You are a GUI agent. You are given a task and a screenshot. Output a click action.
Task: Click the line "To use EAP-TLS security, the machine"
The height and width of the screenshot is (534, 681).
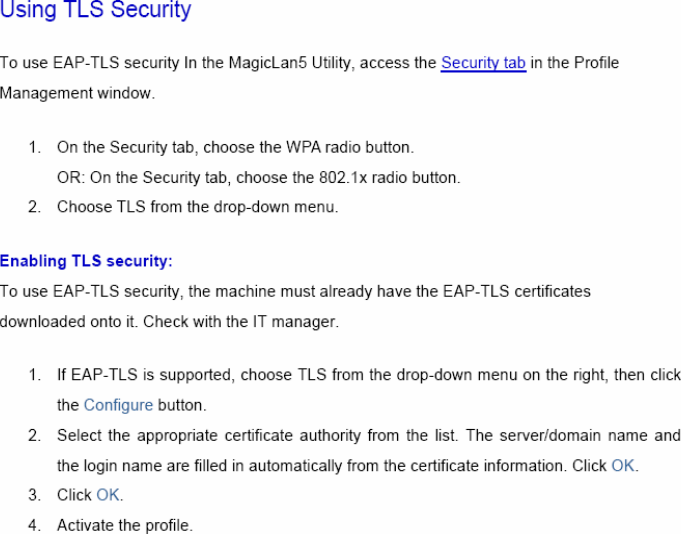pos(295,292)
